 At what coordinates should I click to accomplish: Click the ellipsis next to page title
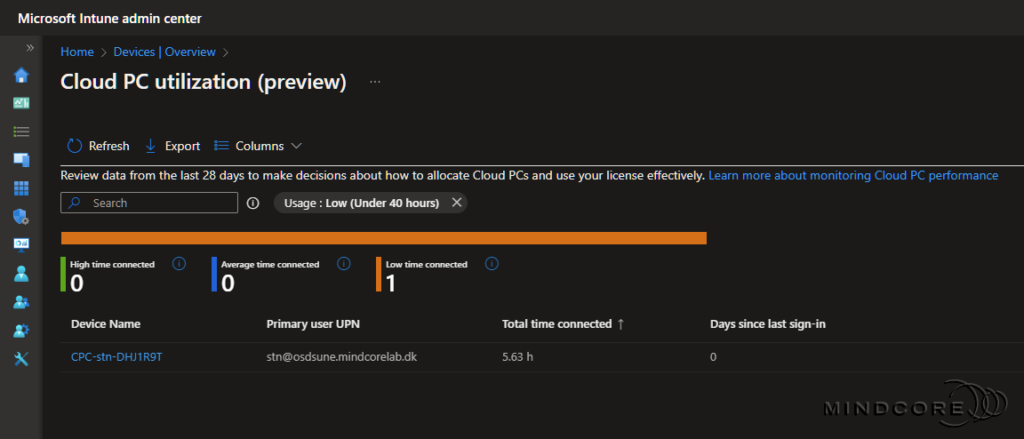(x=375, y=82)
